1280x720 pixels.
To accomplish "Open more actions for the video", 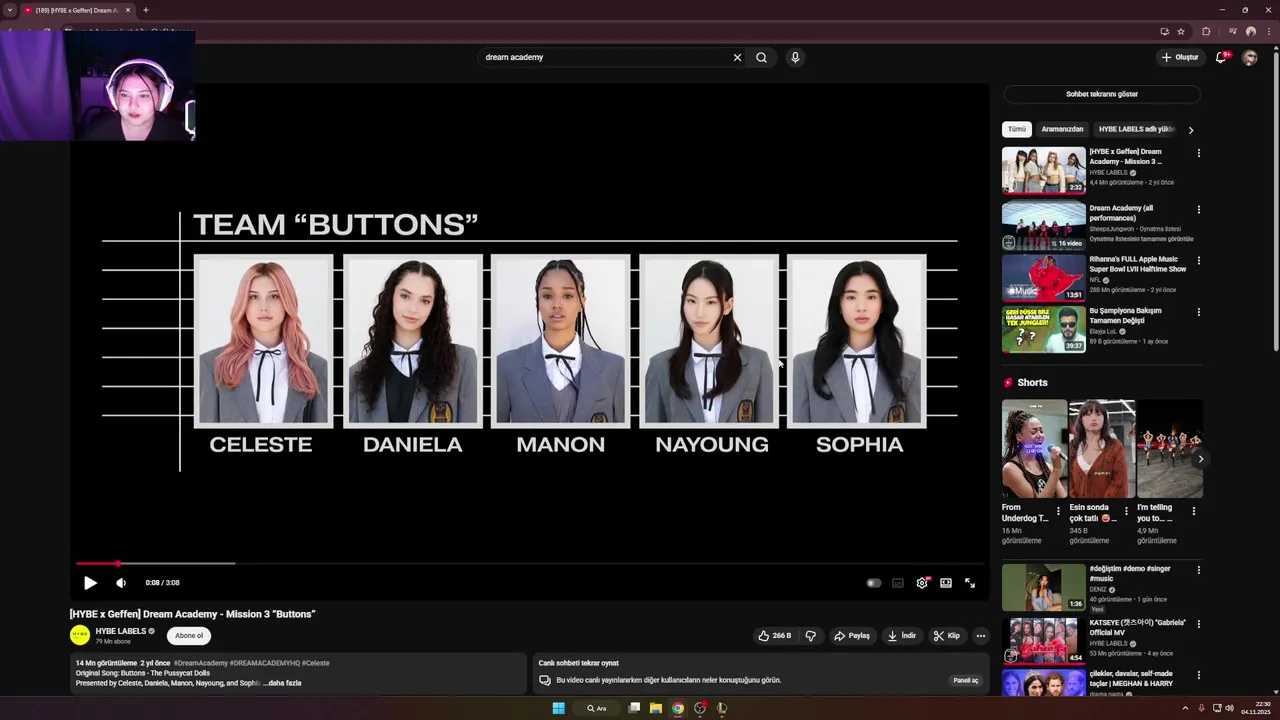I will 980,636.
